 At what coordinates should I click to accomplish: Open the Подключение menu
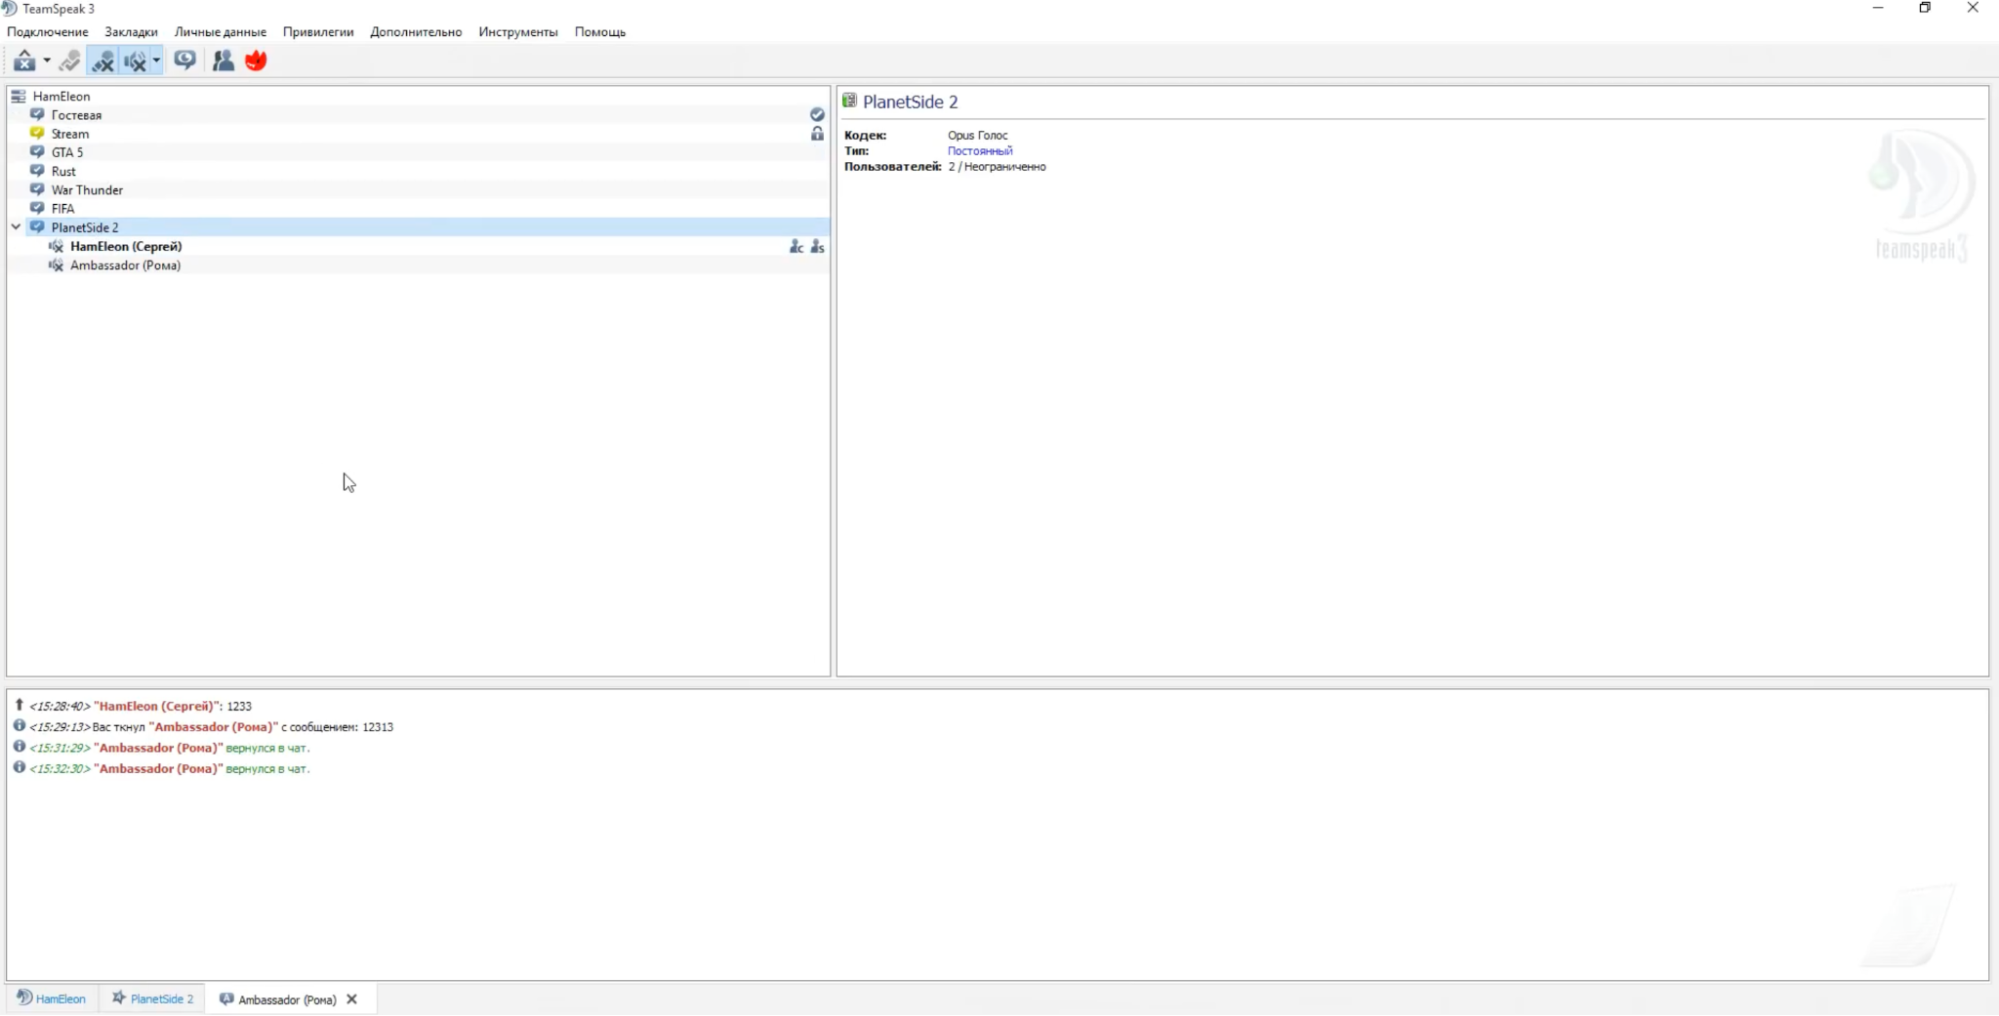[x=47, y=32]
